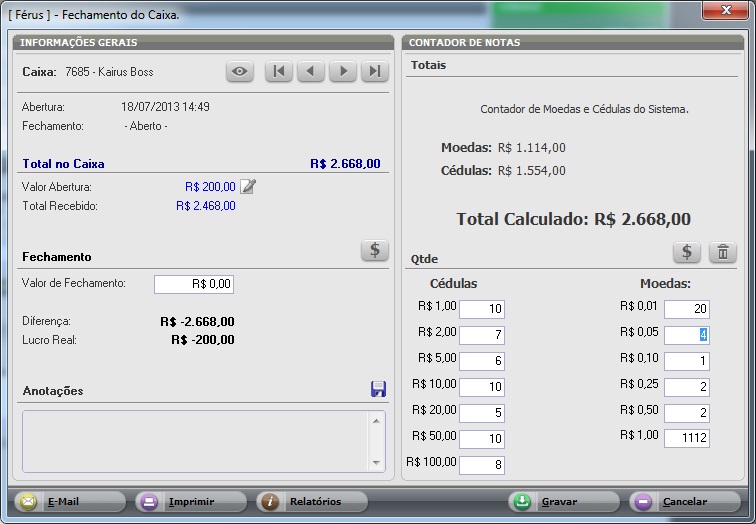Clear note counts with the trash icon

coord(723,252)
